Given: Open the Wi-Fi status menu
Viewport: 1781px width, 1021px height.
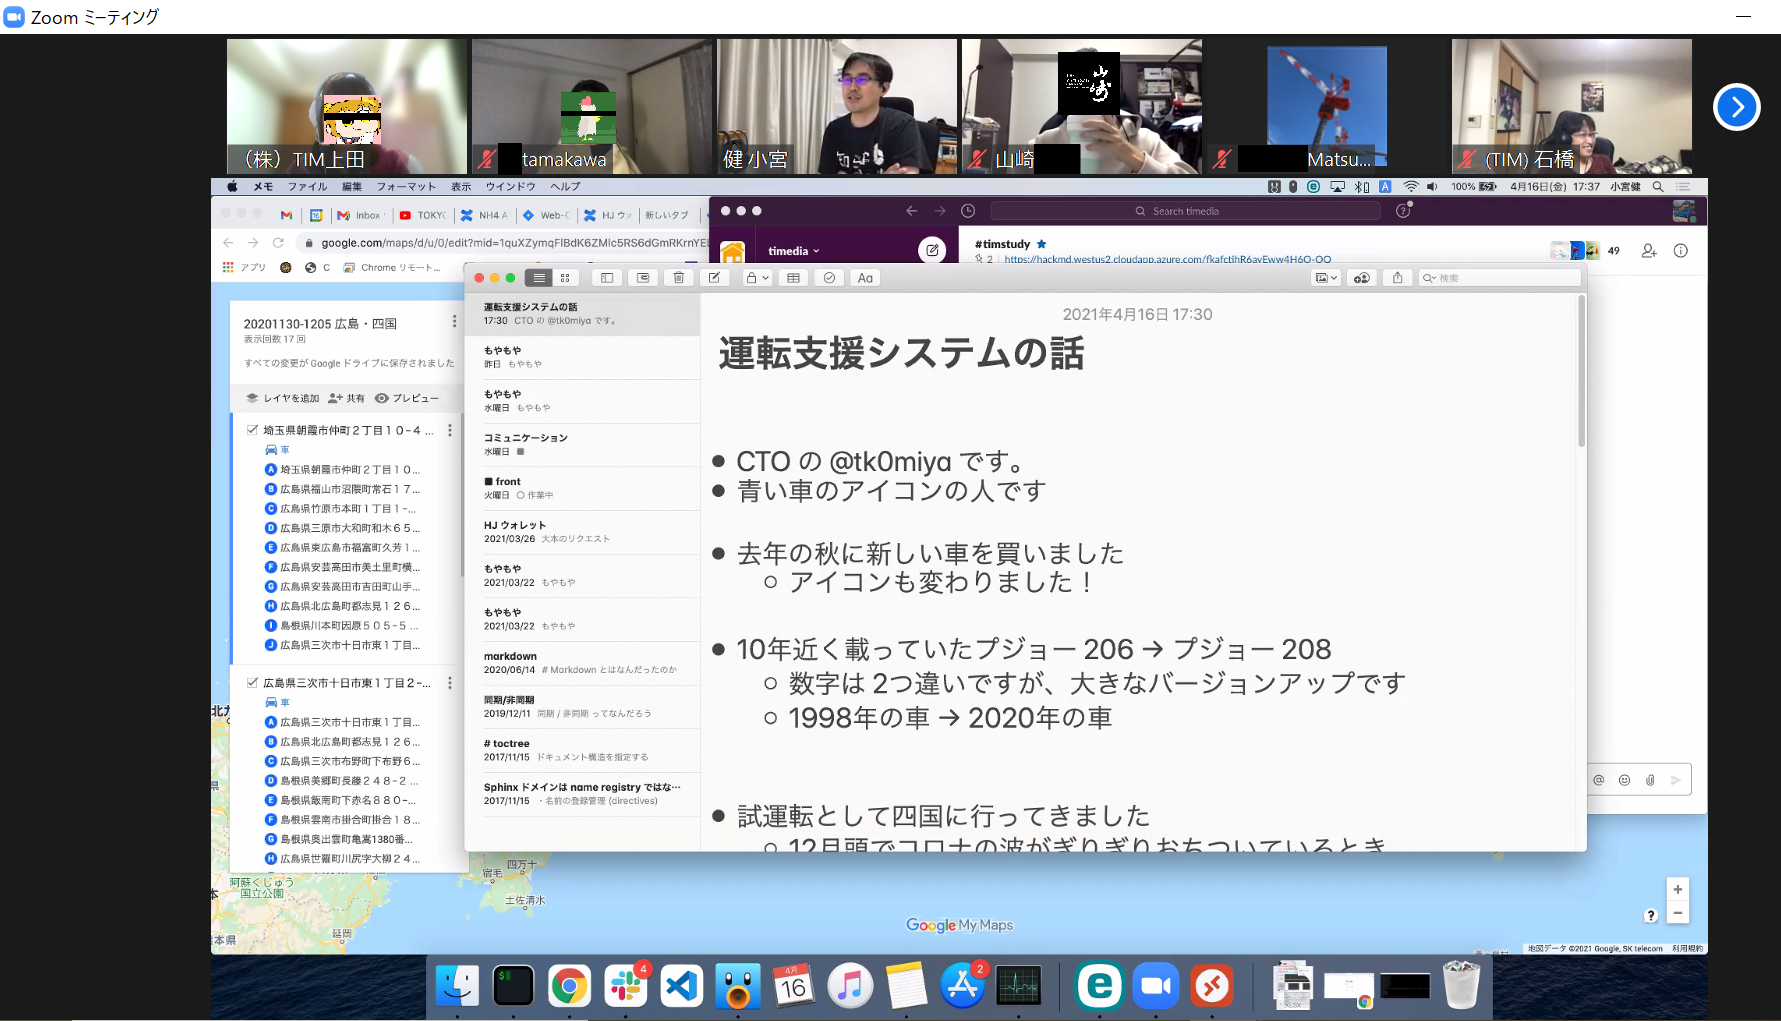Looking at the screenshot, I should click(1411, 187).
